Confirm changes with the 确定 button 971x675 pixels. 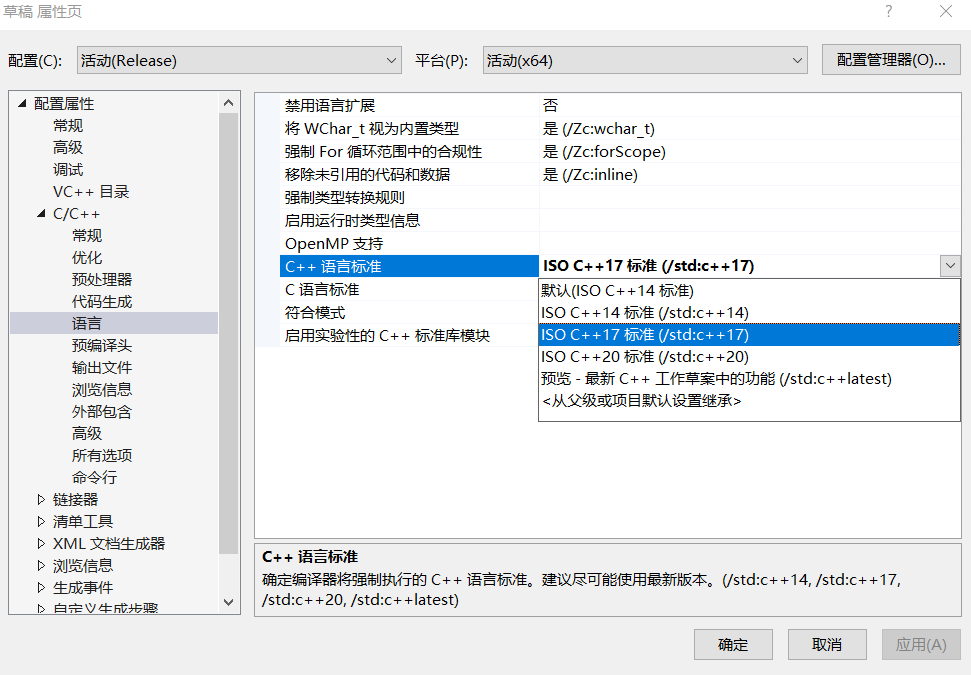coord(733,644)
